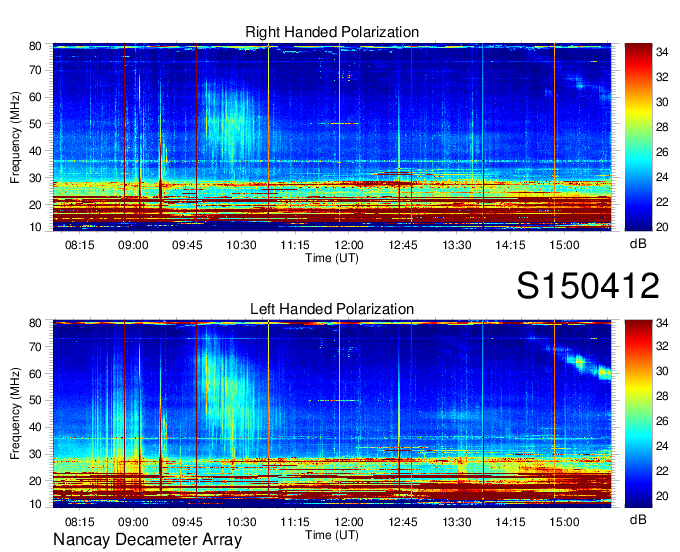
Task: Click the 40 MHz tick of left-handed plot
Action: [x=36, y=428]
